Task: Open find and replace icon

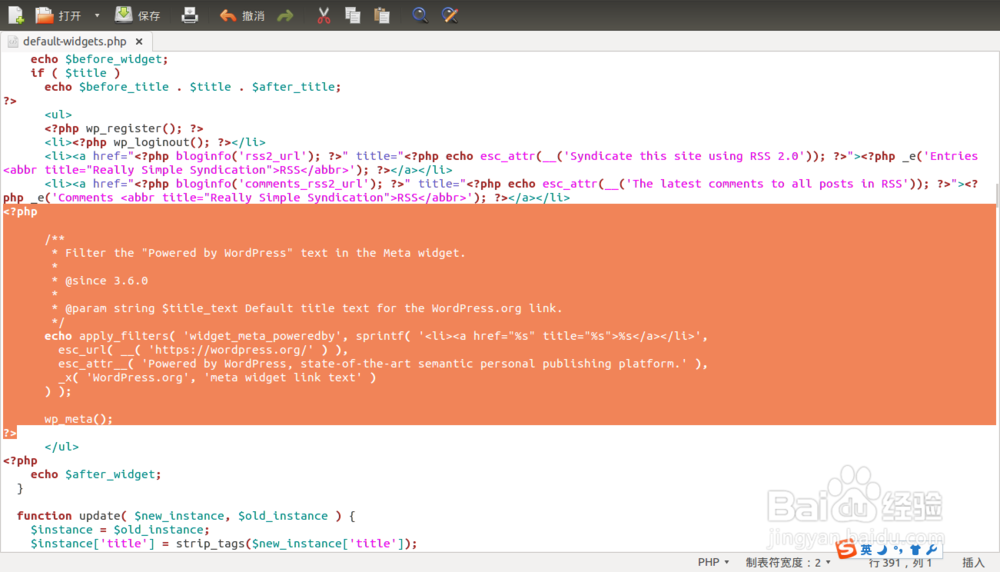Action: click(x=450, y=15)
